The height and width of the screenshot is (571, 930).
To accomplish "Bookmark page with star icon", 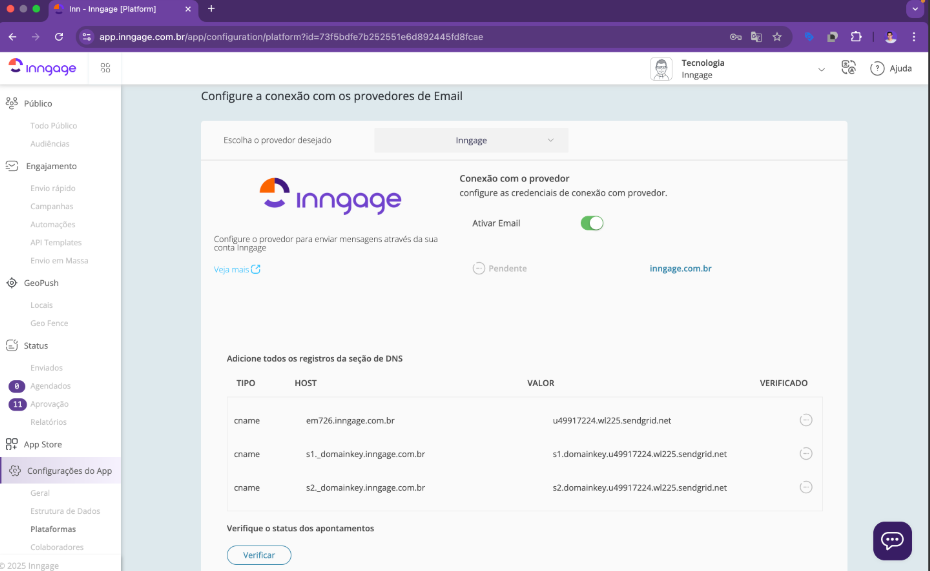I will (x=777, y=37).
